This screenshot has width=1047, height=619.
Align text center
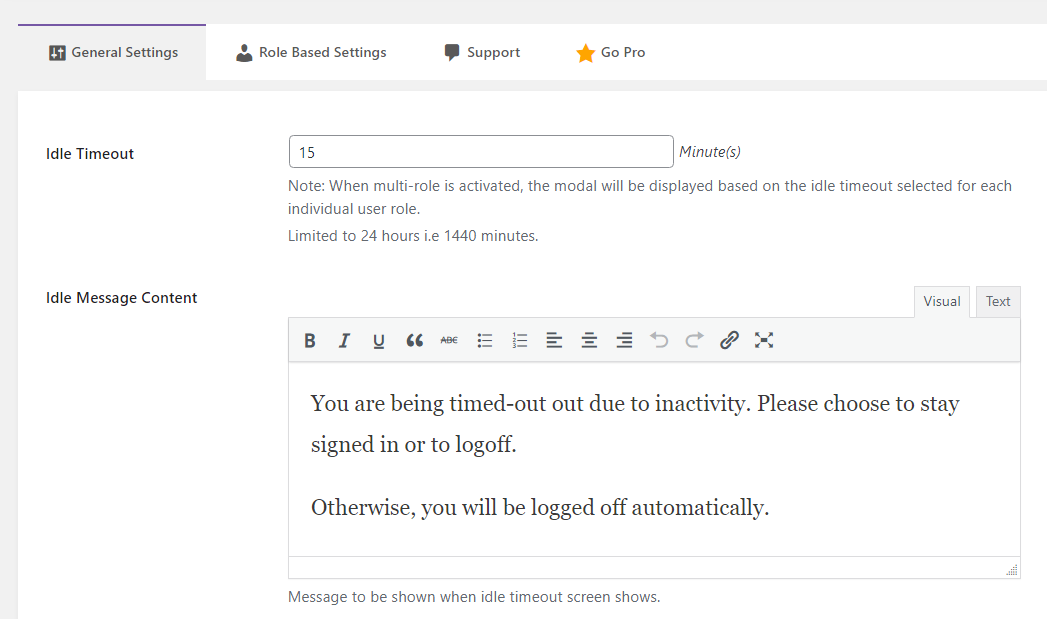[589, 340]
